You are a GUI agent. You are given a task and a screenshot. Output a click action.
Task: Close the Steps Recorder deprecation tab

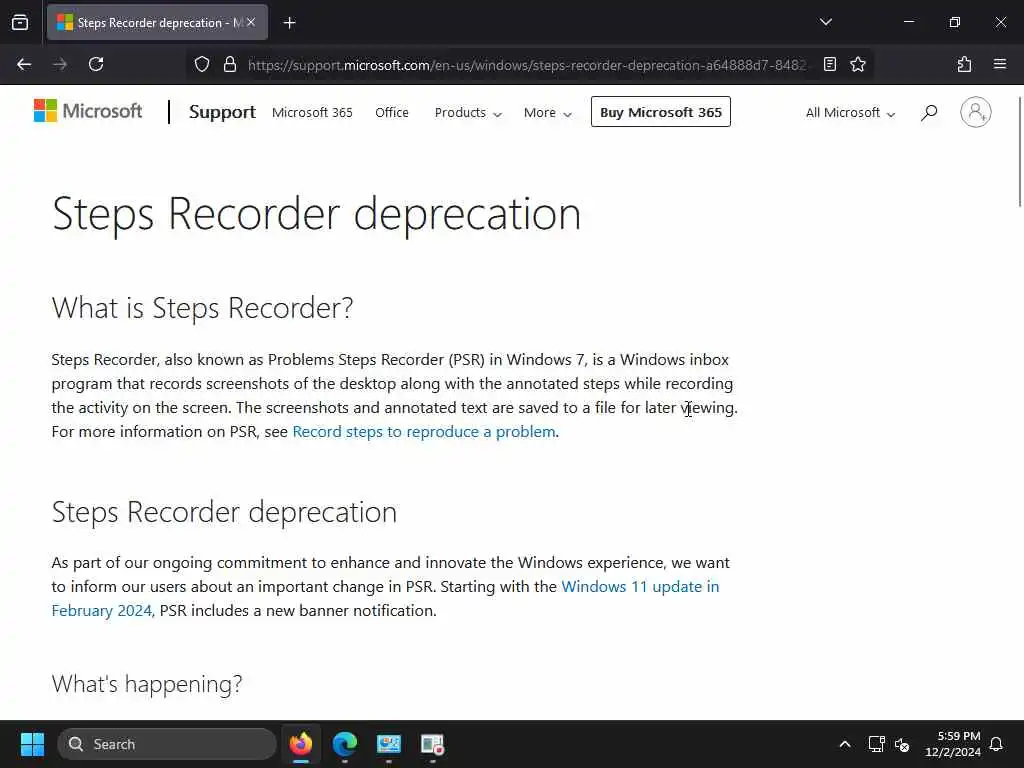pos(251,22)
